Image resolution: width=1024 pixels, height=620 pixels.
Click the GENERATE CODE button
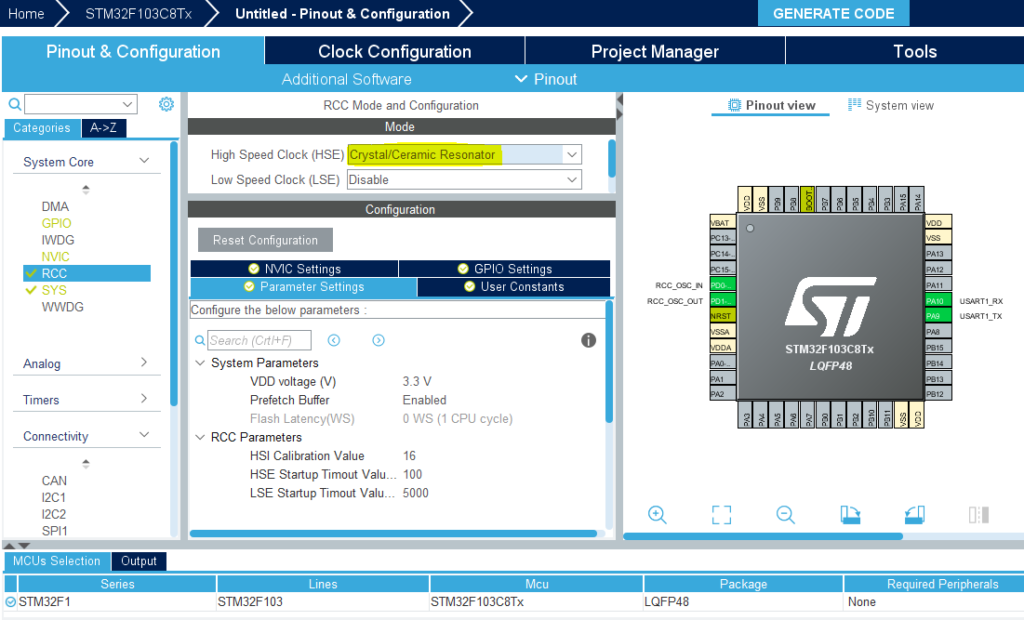pos(833,13)
